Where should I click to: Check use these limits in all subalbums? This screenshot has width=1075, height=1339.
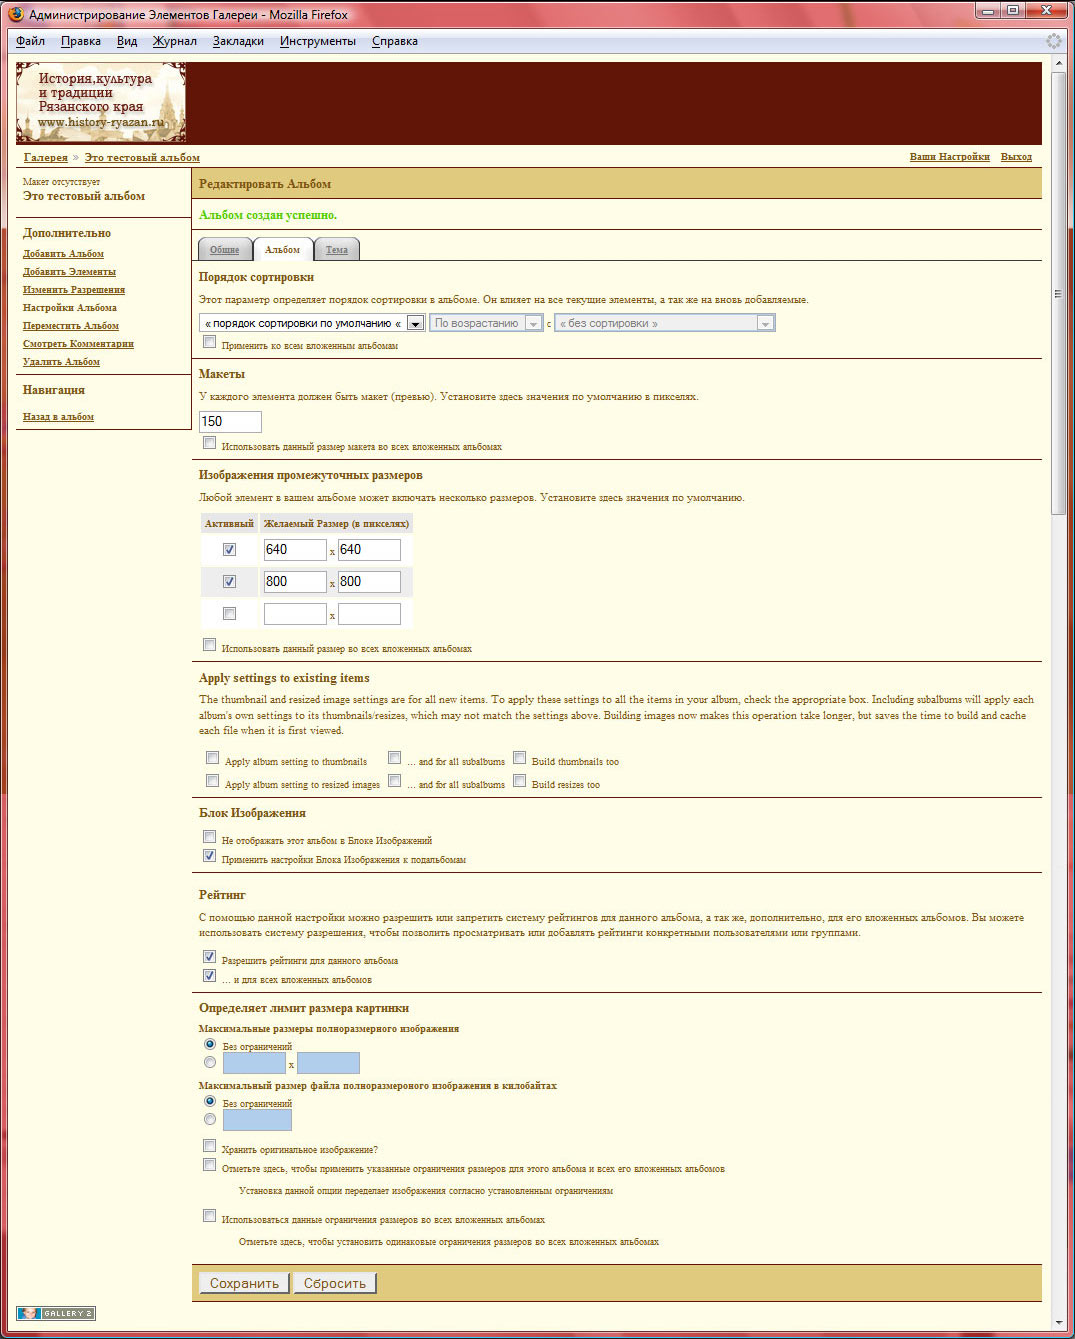pyautogui.click(x=210, y=1216)
